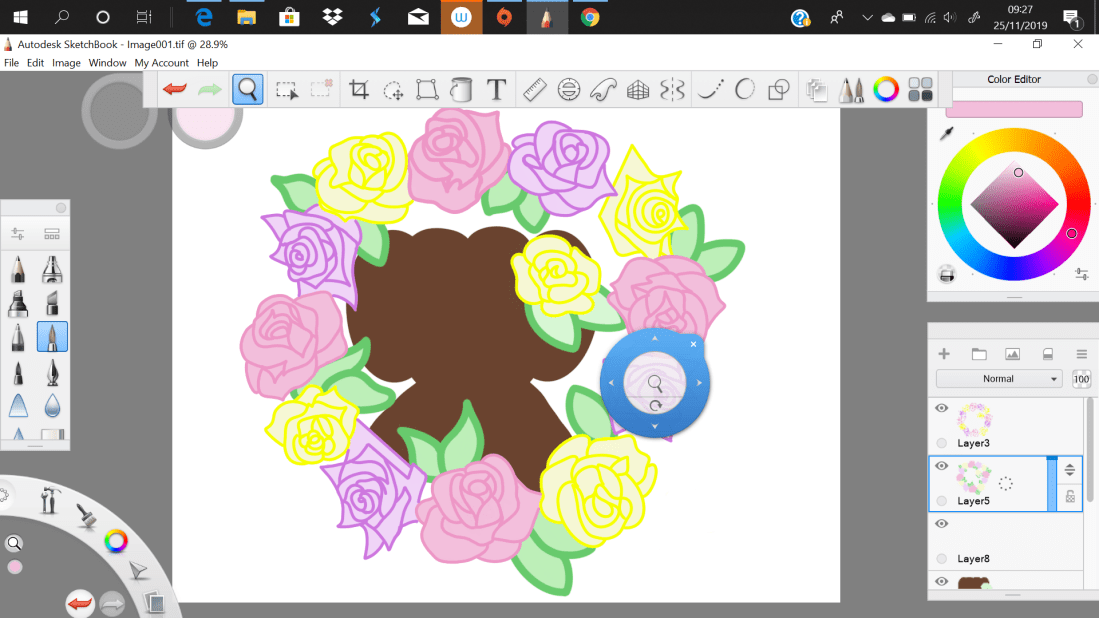The image size is (1099, 618).
Task: Click the pink current color bar
Action: pos(1013,109)
